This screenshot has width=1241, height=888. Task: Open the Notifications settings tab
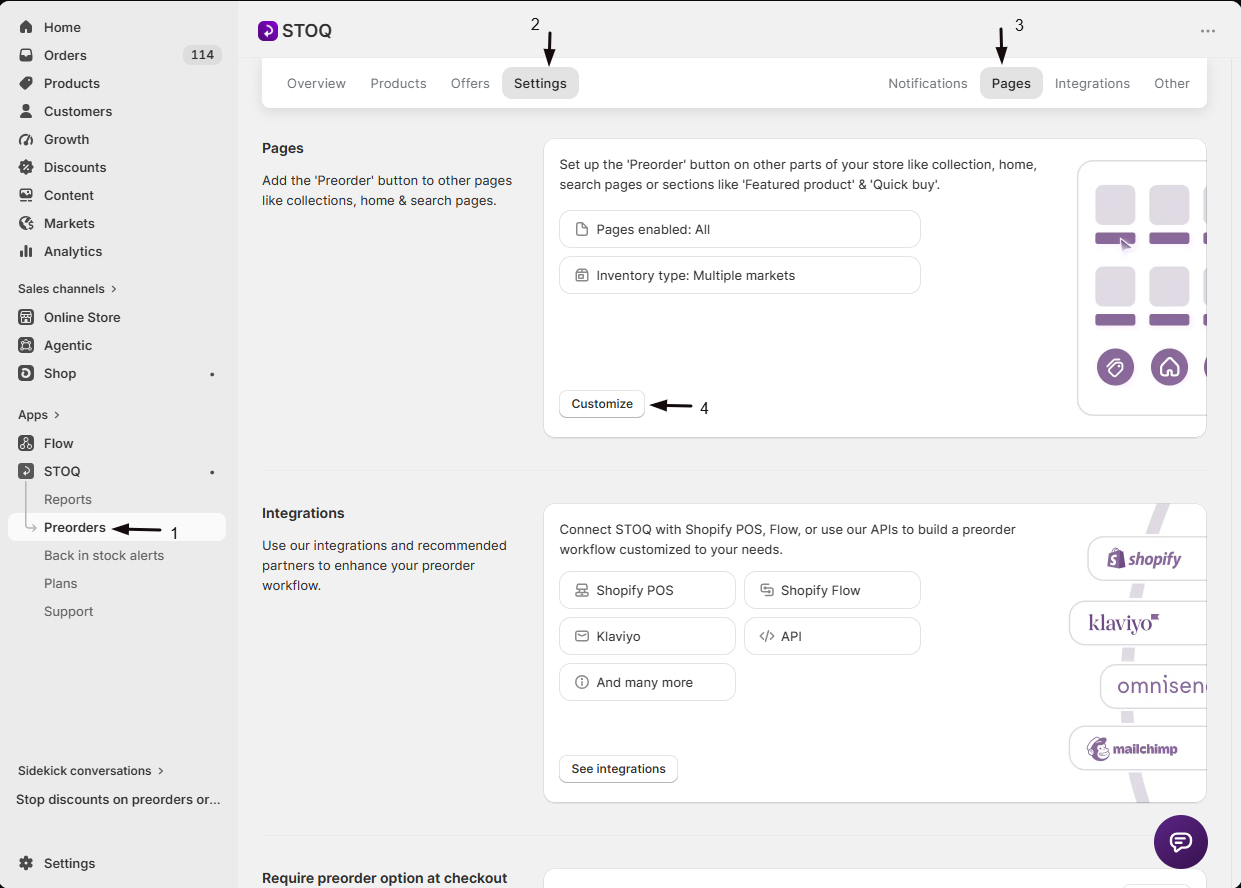(x=928, y=83)
